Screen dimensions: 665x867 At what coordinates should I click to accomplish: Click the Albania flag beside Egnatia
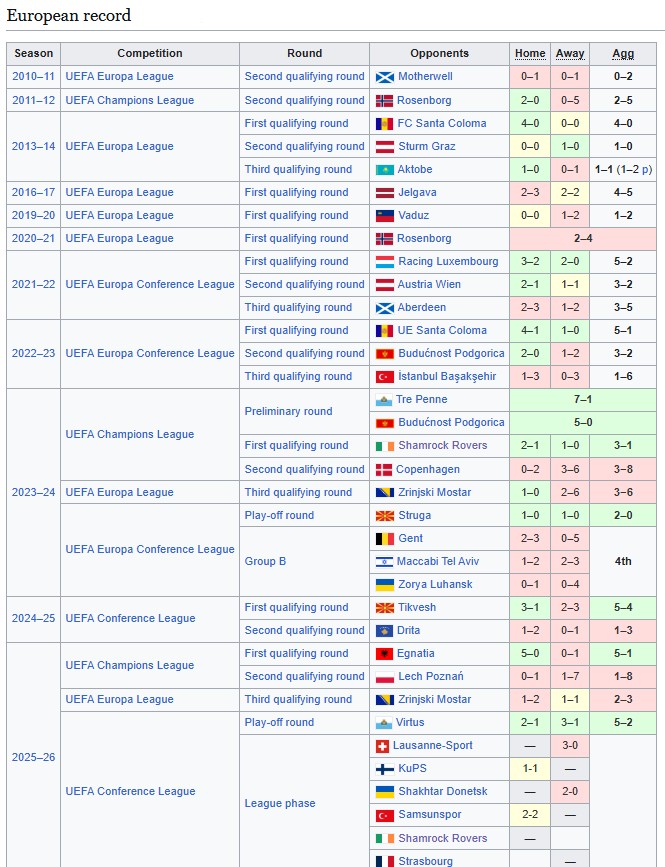pyautogui.click(x=385, y=654)
